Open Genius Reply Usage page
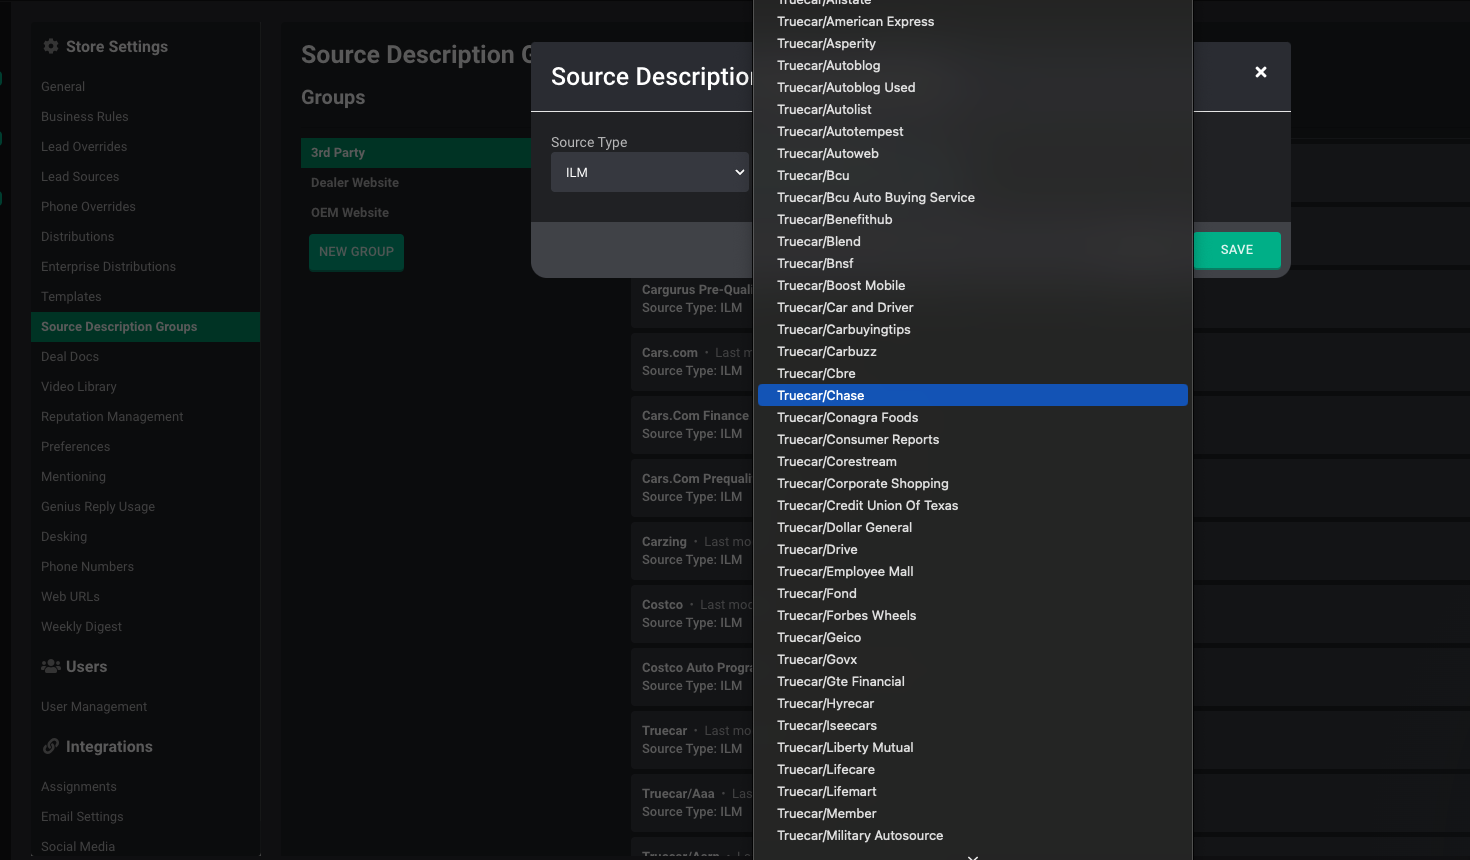This screenshot has height=860, width=1470. pos(98,507)
